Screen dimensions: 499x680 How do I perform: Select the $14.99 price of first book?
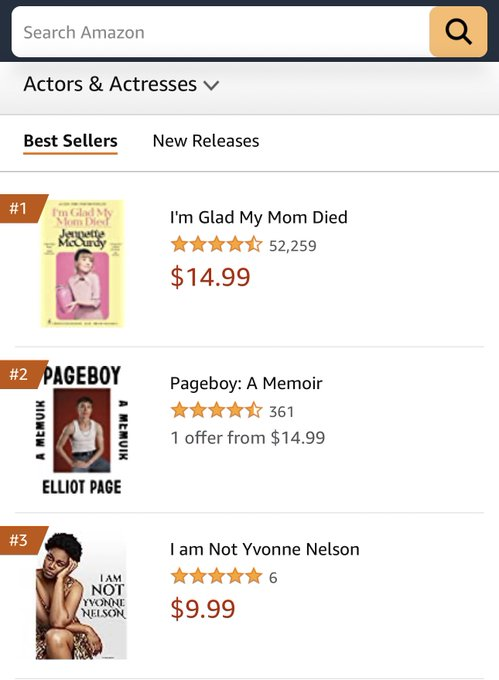point(210,277)
